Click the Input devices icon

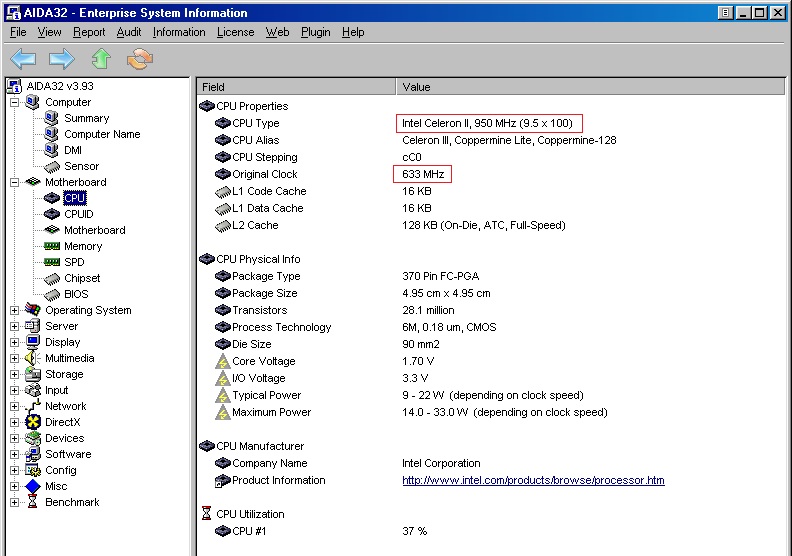tap(32, 390)
